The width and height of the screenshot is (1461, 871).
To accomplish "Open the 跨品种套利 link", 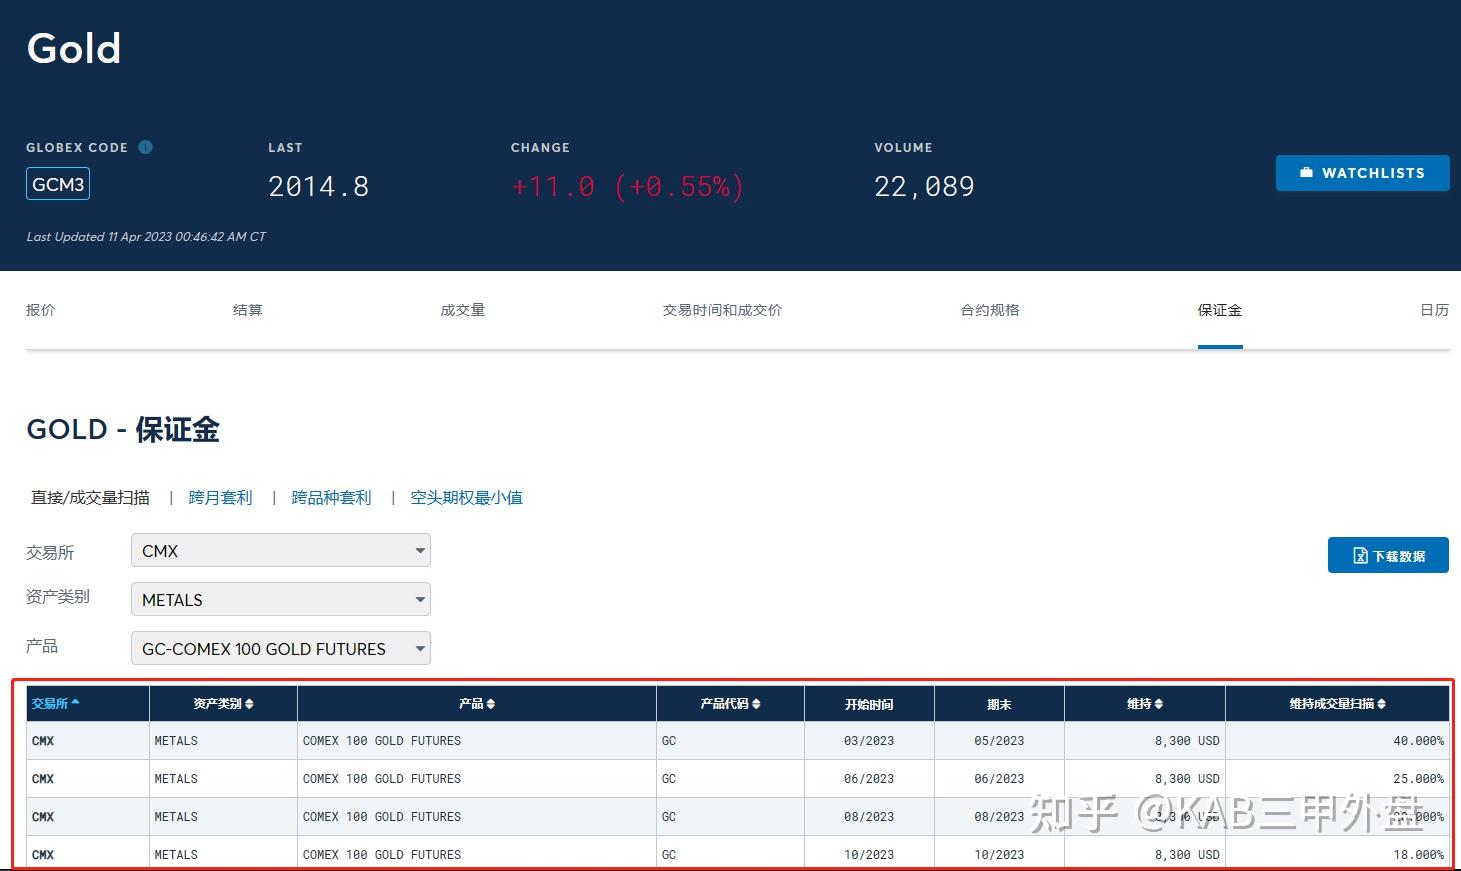I will [331, 497].
